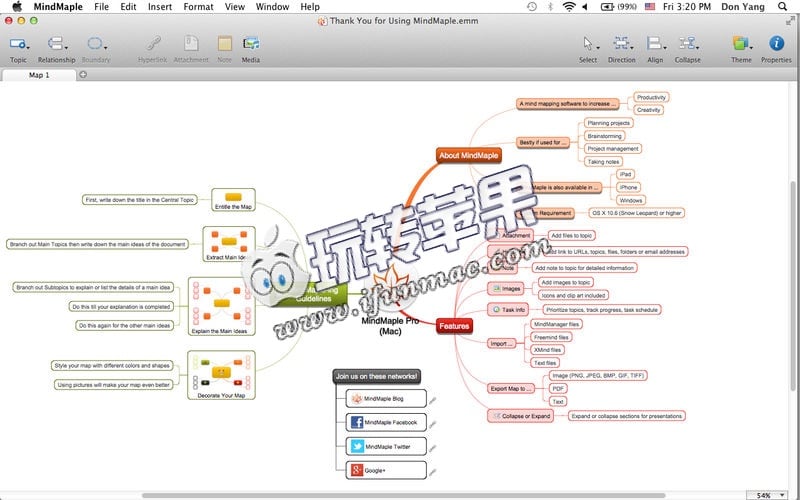Viewport: 800px width, 500px height.
Task: Open the Topic dropdown arrow
Action: point(28,47)
